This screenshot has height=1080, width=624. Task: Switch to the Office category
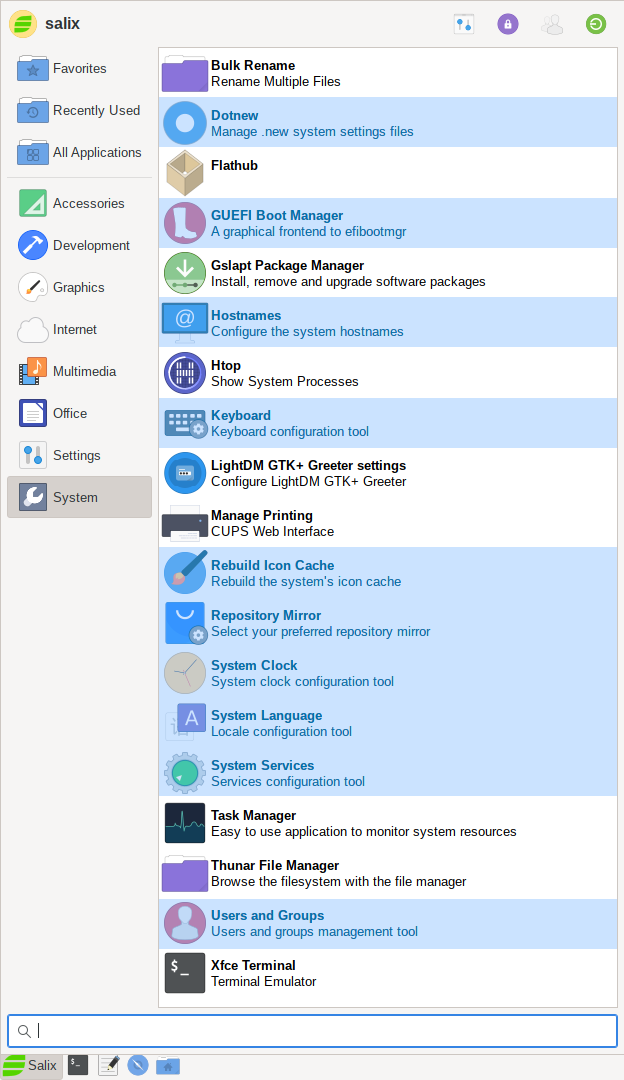click(x=79, y=414)
